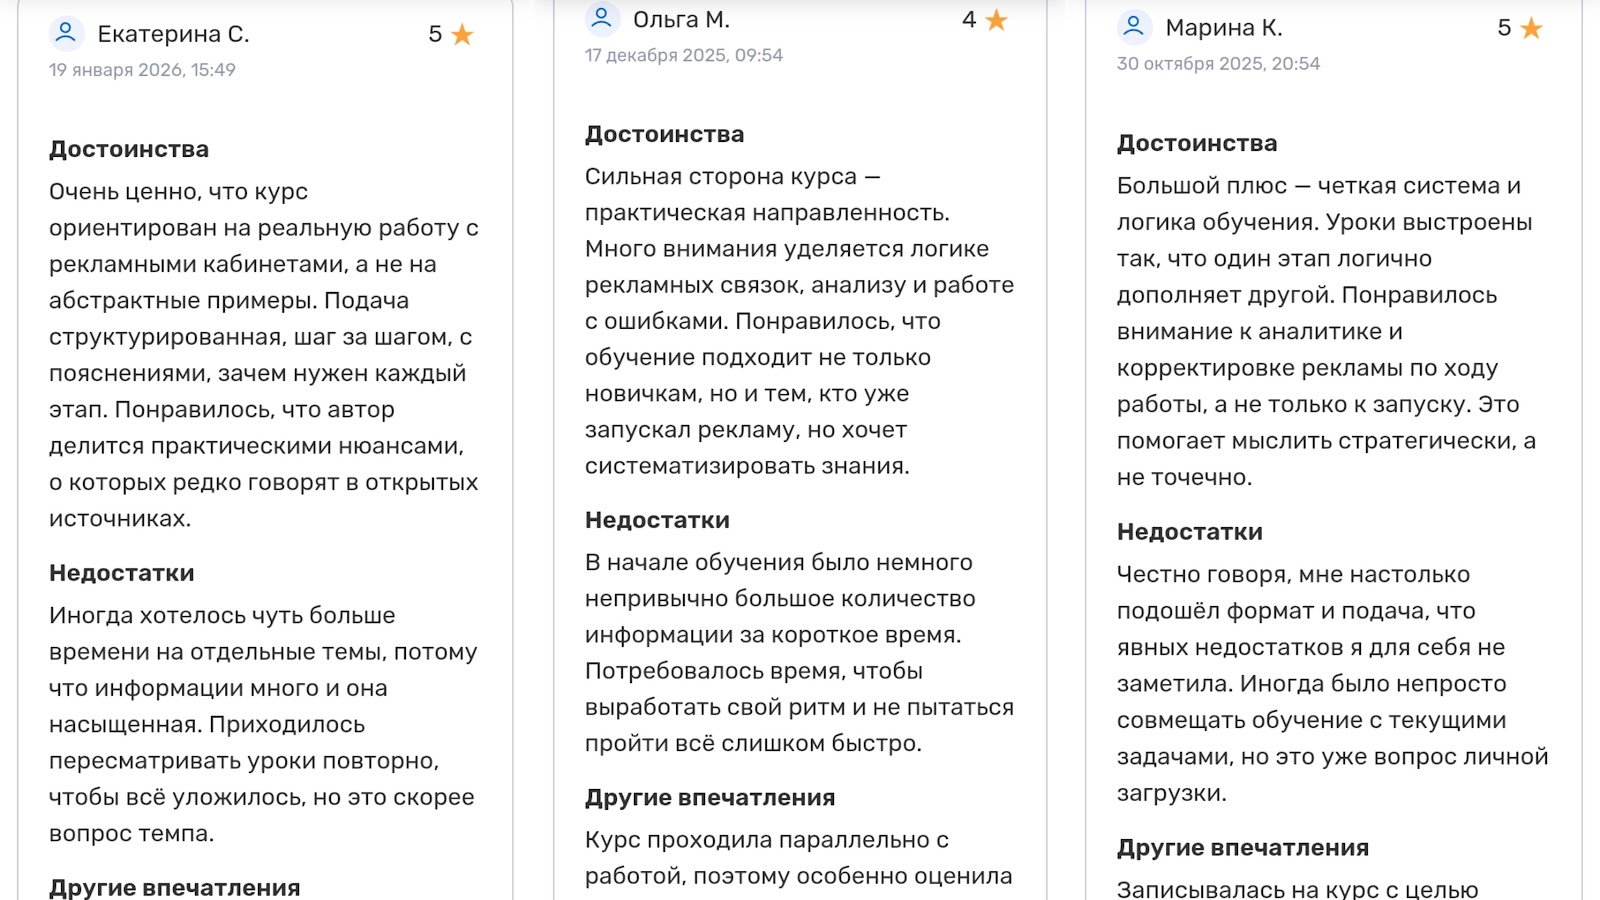The image size is (1600, 900).
Task: Open the Марина К. reviewer name
Action: tap(1223, 28)
